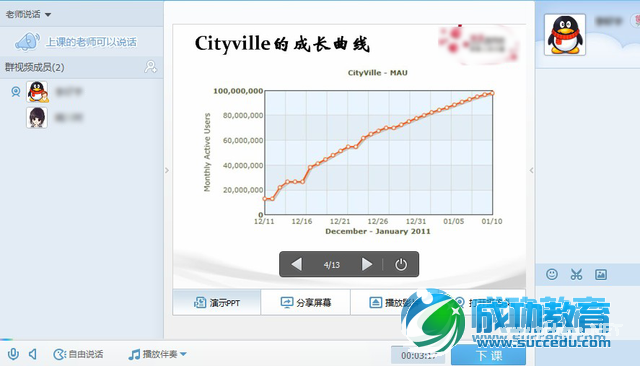Open the emoji smiley picker in chat

[x=552, y=274]
